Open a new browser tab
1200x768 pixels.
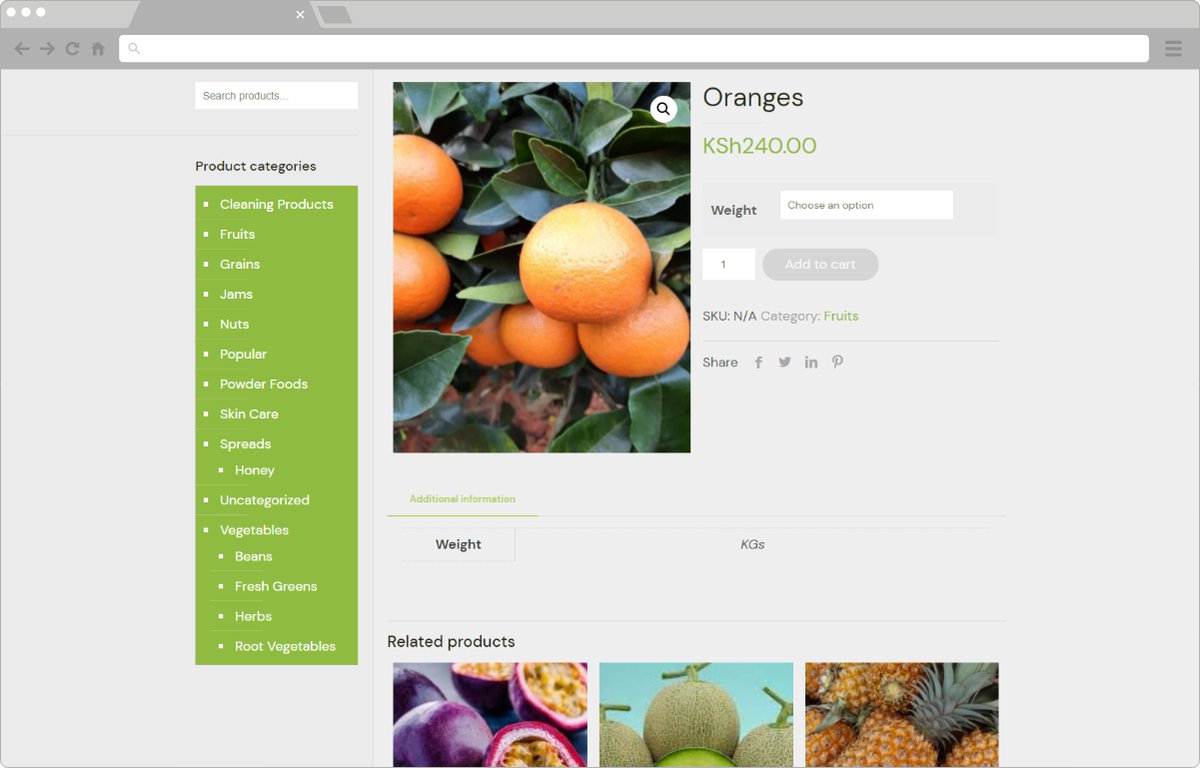[334, 14]
